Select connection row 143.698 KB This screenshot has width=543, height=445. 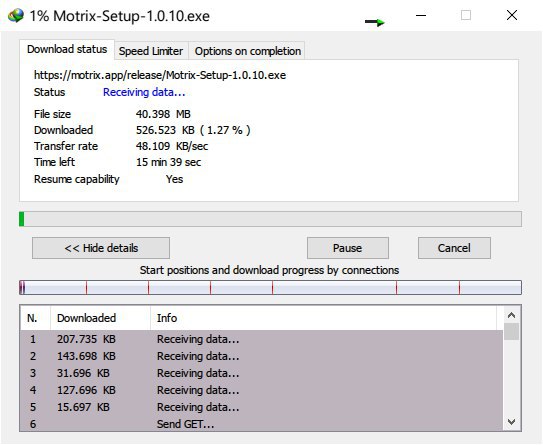(261, 356)
